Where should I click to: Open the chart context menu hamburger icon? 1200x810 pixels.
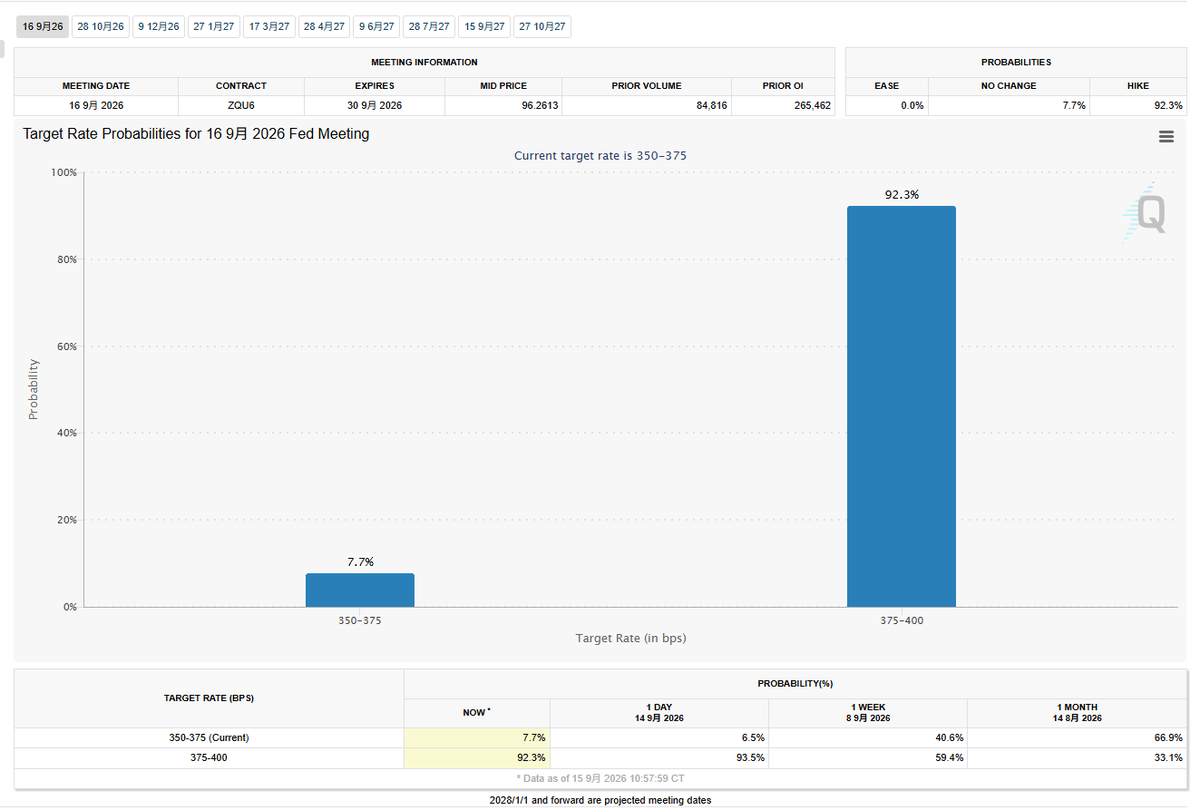coord(1166,137)
